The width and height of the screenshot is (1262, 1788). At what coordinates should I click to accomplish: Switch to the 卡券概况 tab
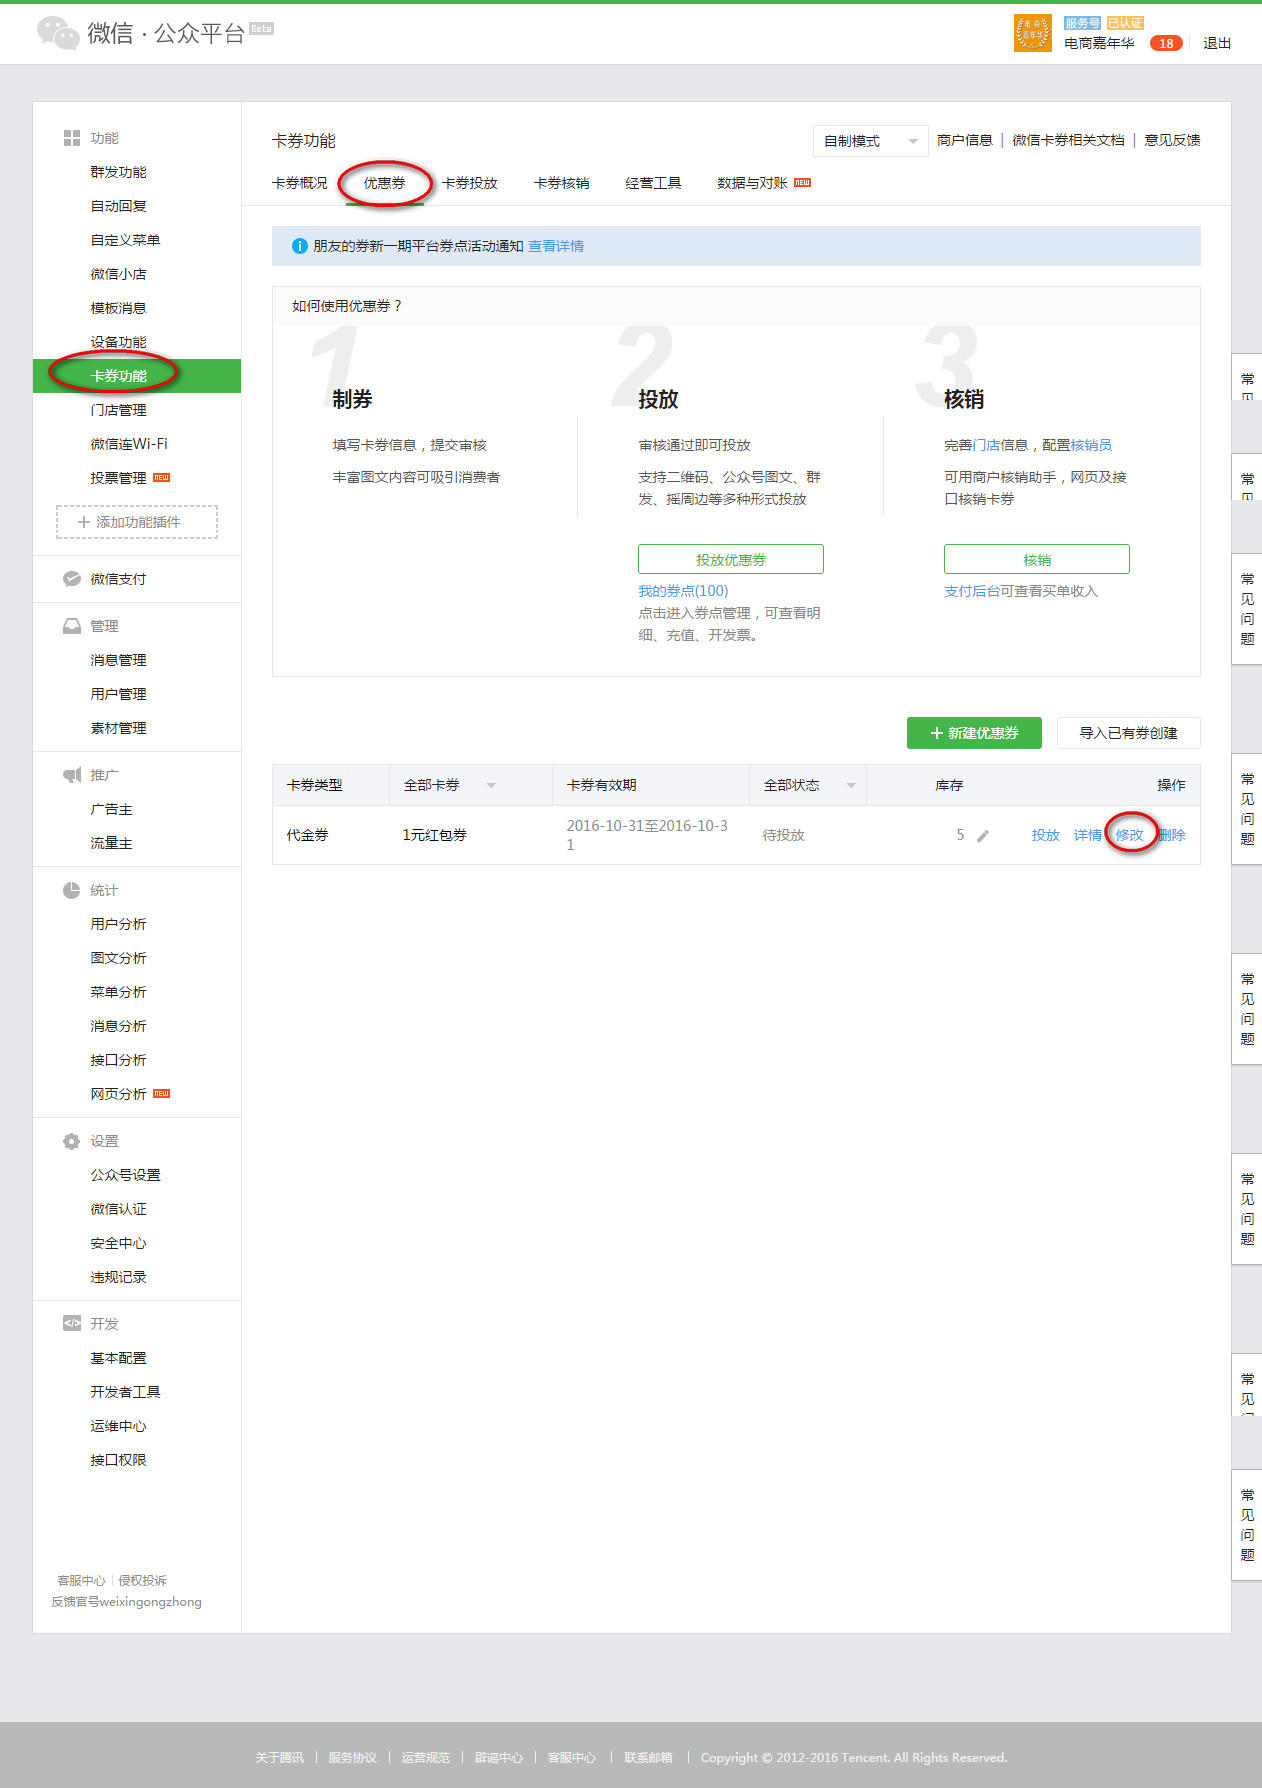[300, 183]
